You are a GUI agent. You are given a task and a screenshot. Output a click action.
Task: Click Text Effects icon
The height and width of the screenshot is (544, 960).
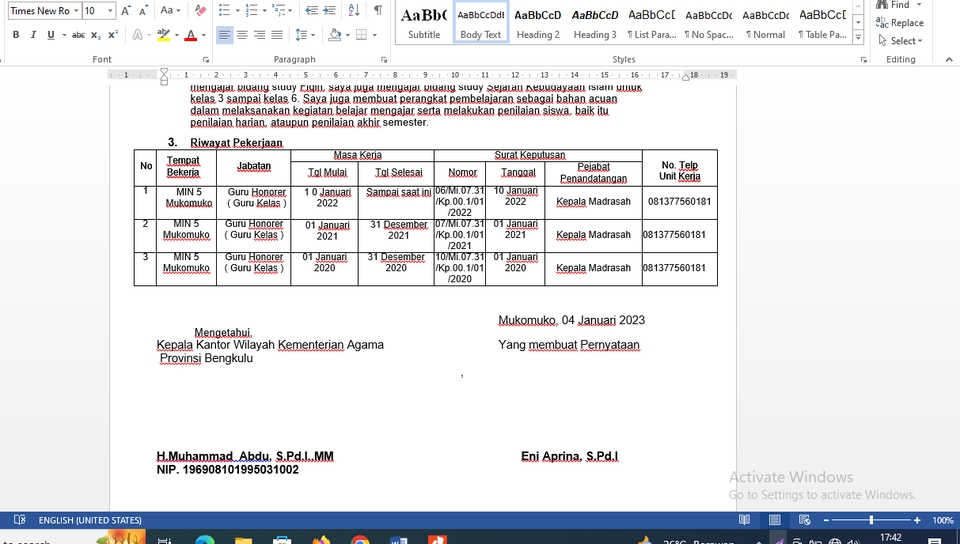pos(138,35)
